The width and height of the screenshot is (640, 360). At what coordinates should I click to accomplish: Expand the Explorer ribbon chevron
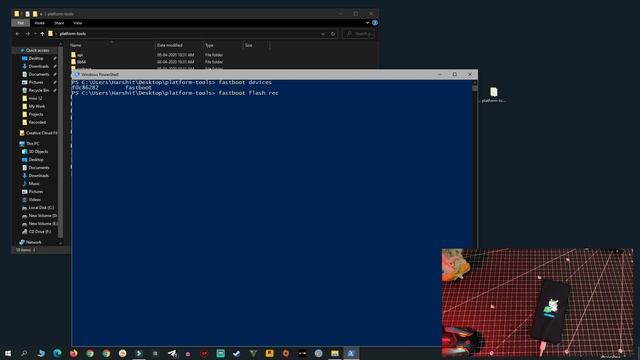point(367,23)
